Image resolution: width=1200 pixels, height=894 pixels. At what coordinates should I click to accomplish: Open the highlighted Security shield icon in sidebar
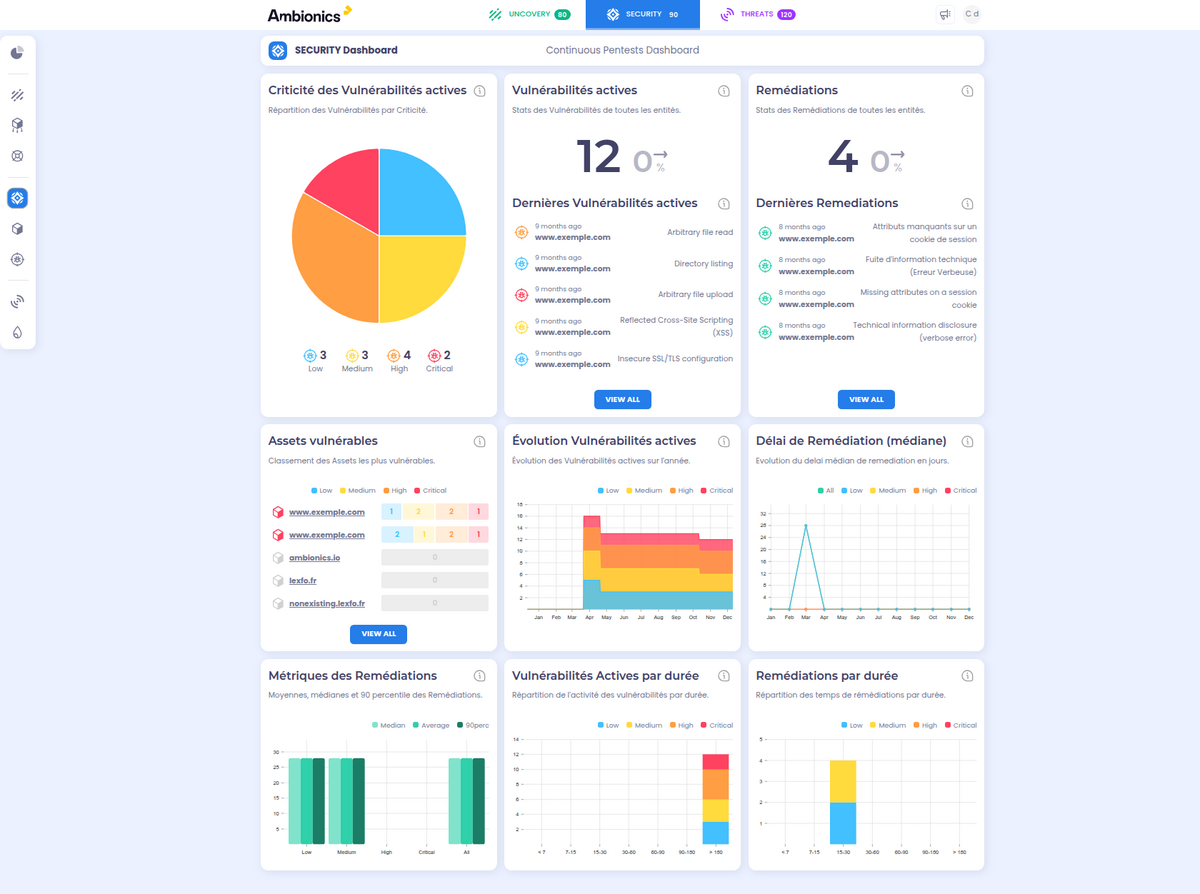click(17, 198)
